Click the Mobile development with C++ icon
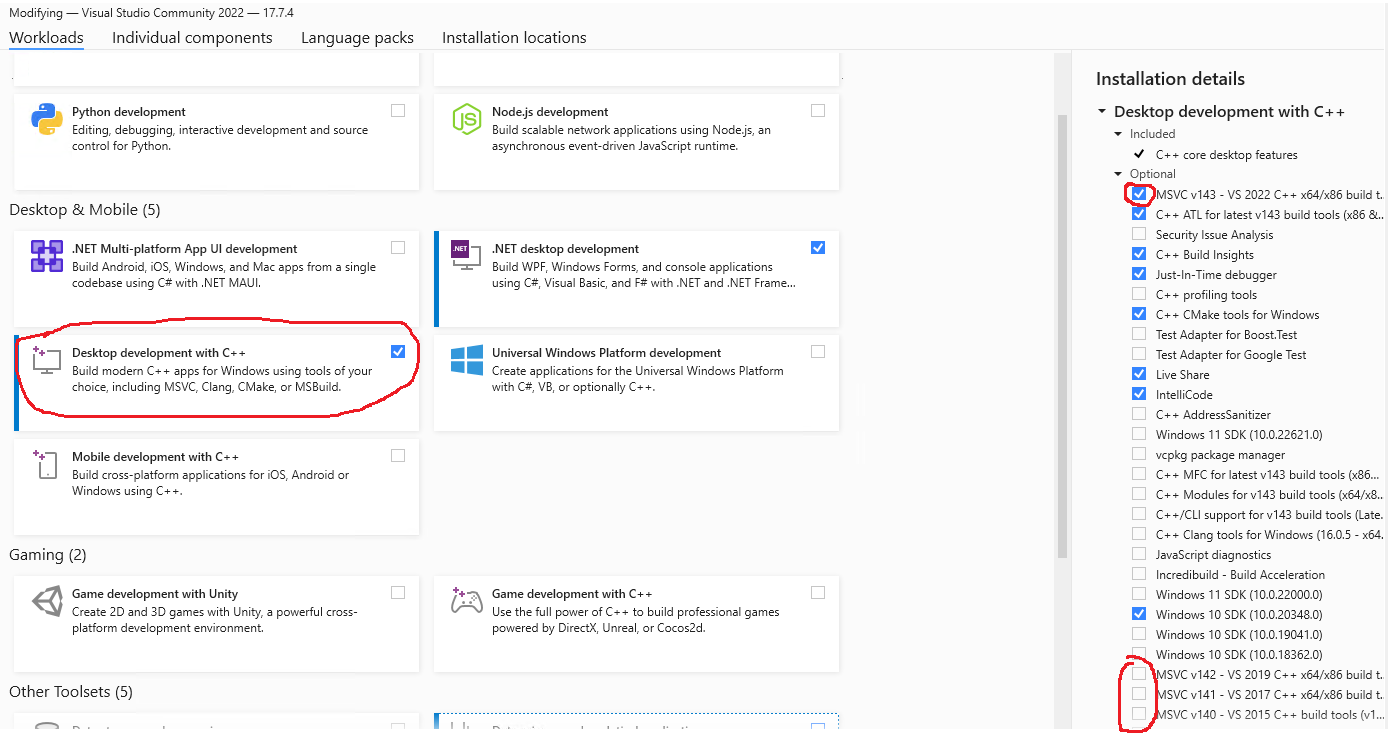Viewport: 1389px width, 734px height. [47, 464]
